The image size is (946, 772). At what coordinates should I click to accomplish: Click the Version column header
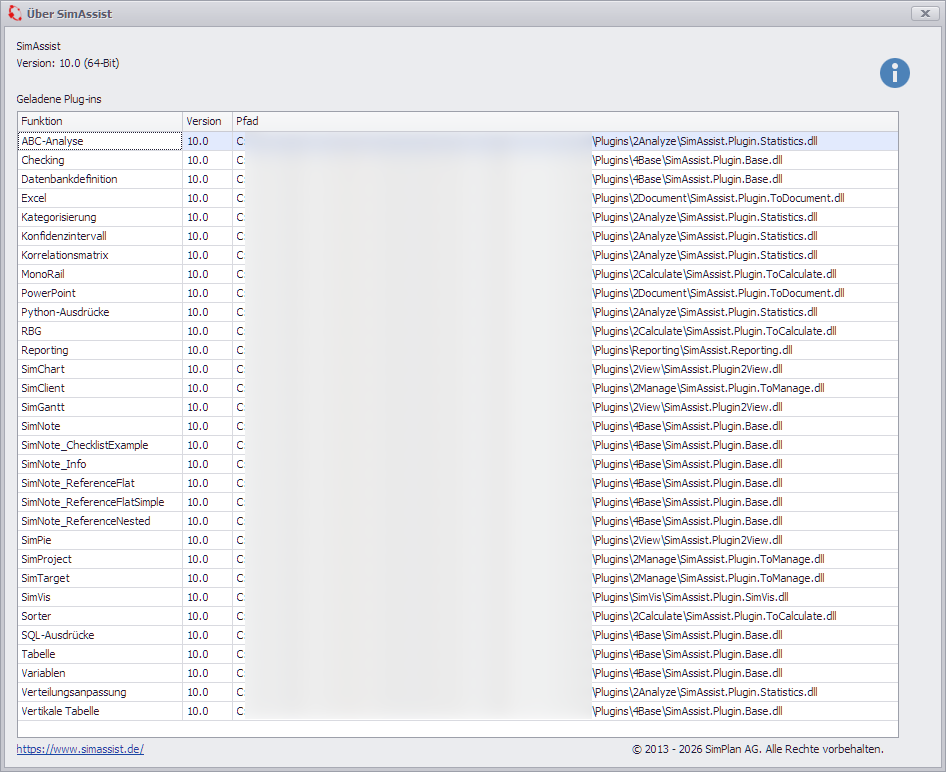[x=206, y=121]
